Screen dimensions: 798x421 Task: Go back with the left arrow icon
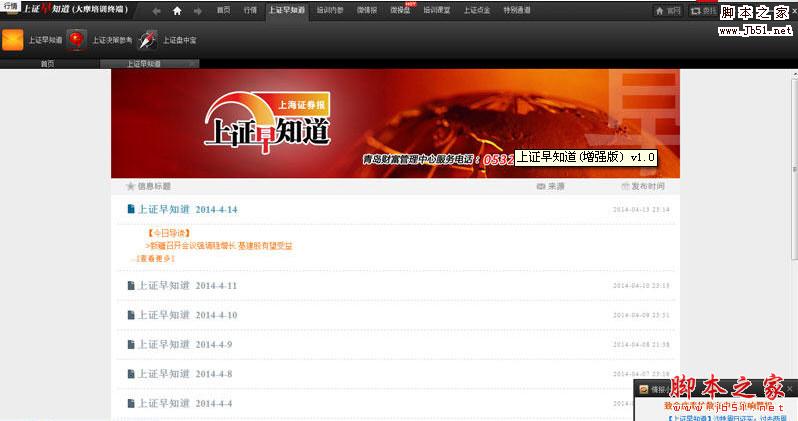157,11
